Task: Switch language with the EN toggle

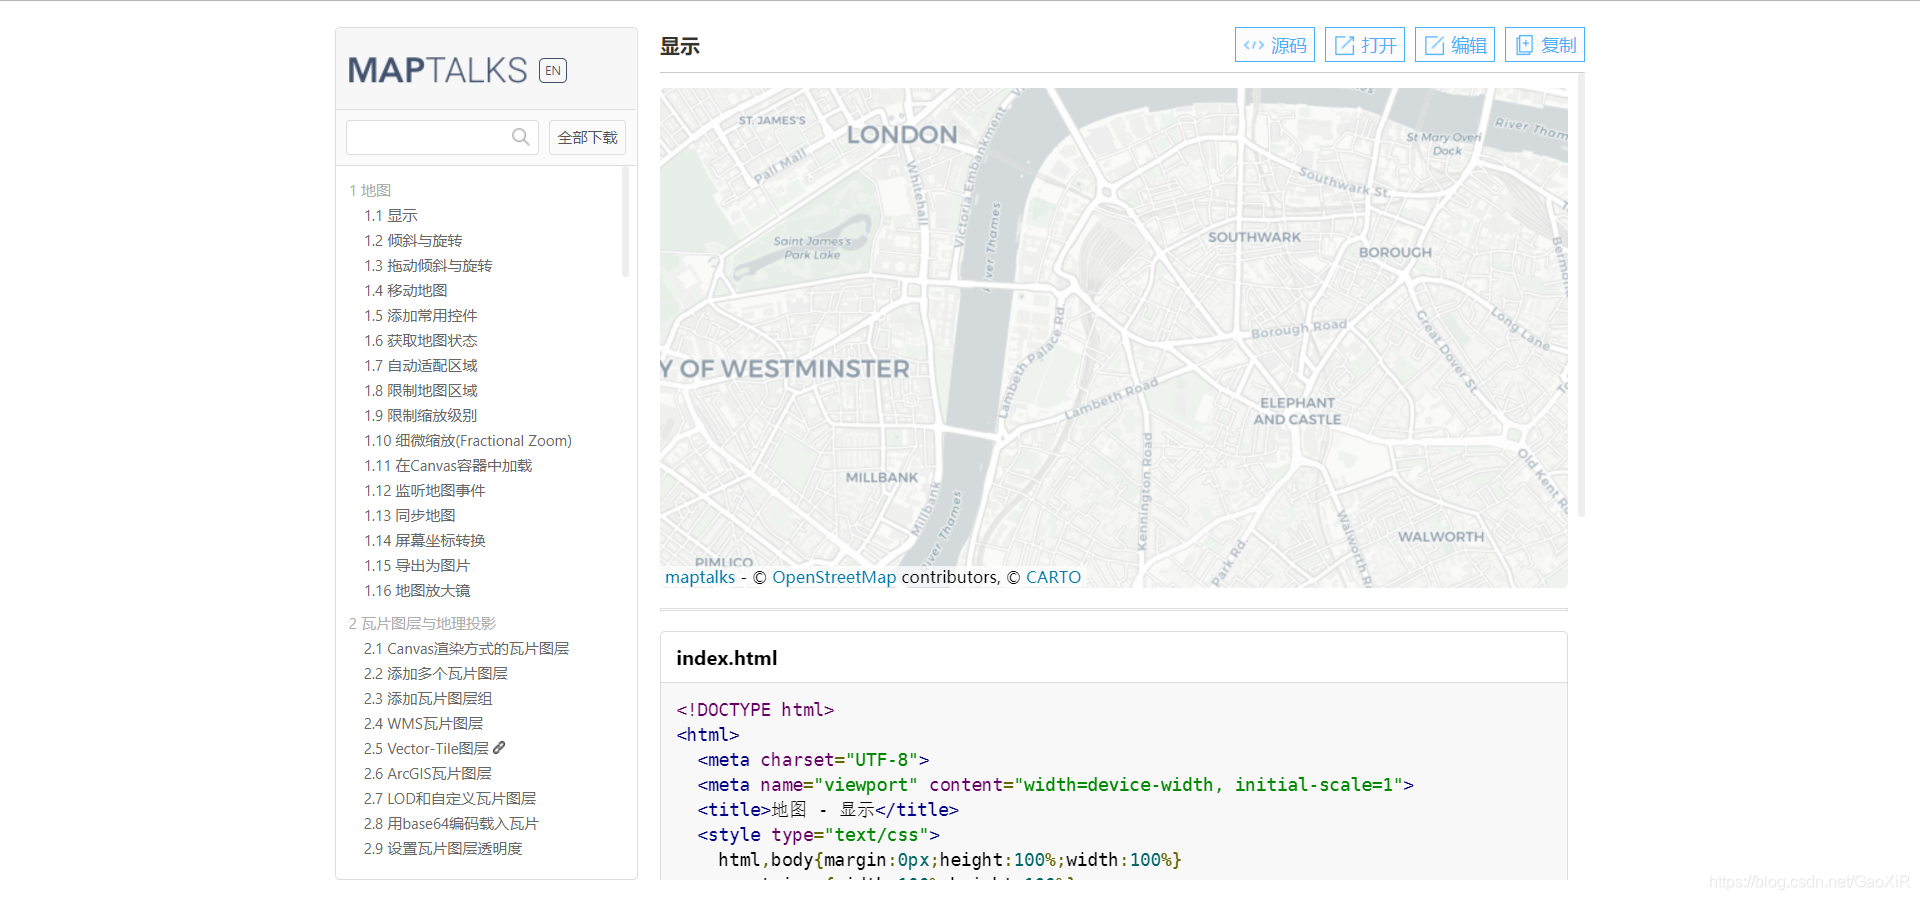Action: [552, 70]
